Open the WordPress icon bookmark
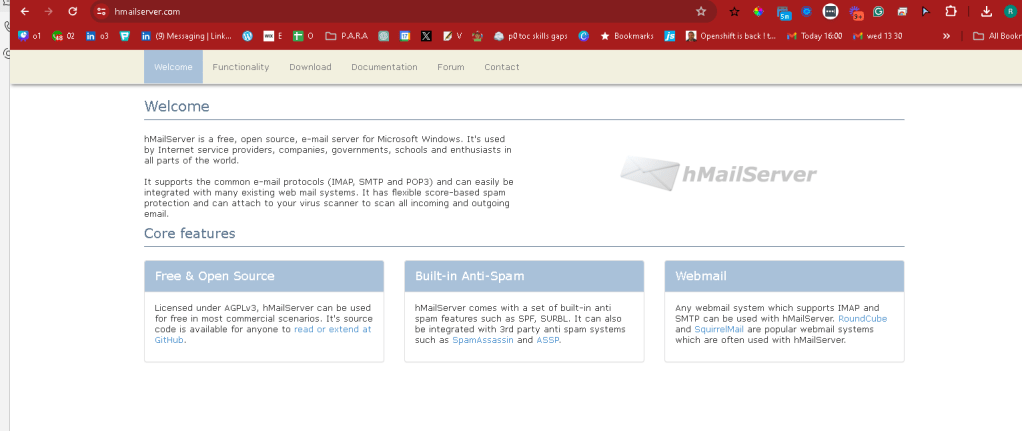The width and height of the screenshot is (1022, 431). [247, 36]
